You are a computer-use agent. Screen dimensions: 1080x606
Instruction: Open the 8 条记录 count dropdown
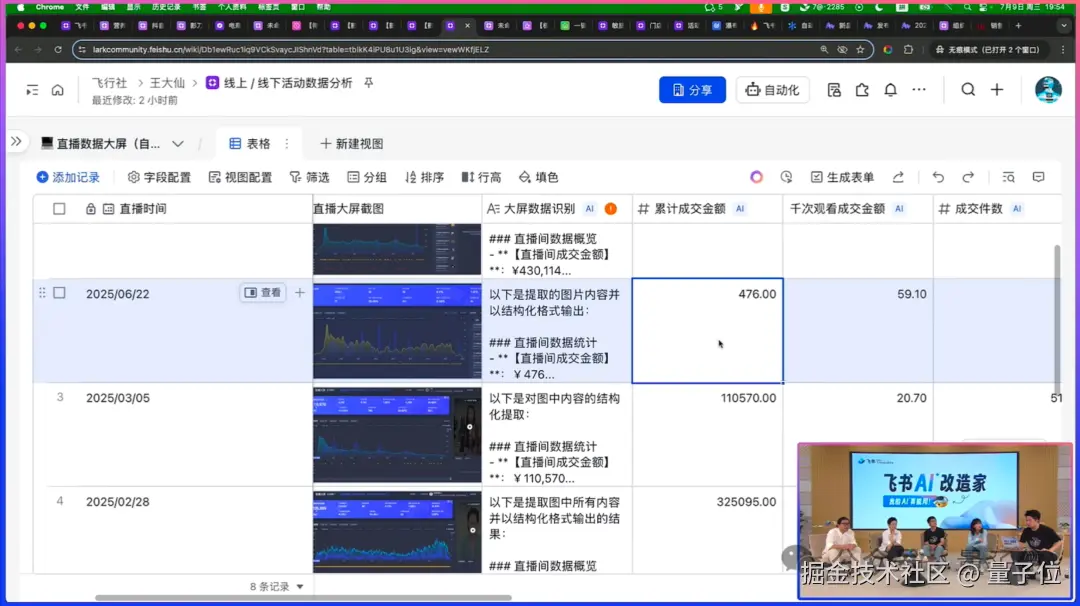coord(277,587)
